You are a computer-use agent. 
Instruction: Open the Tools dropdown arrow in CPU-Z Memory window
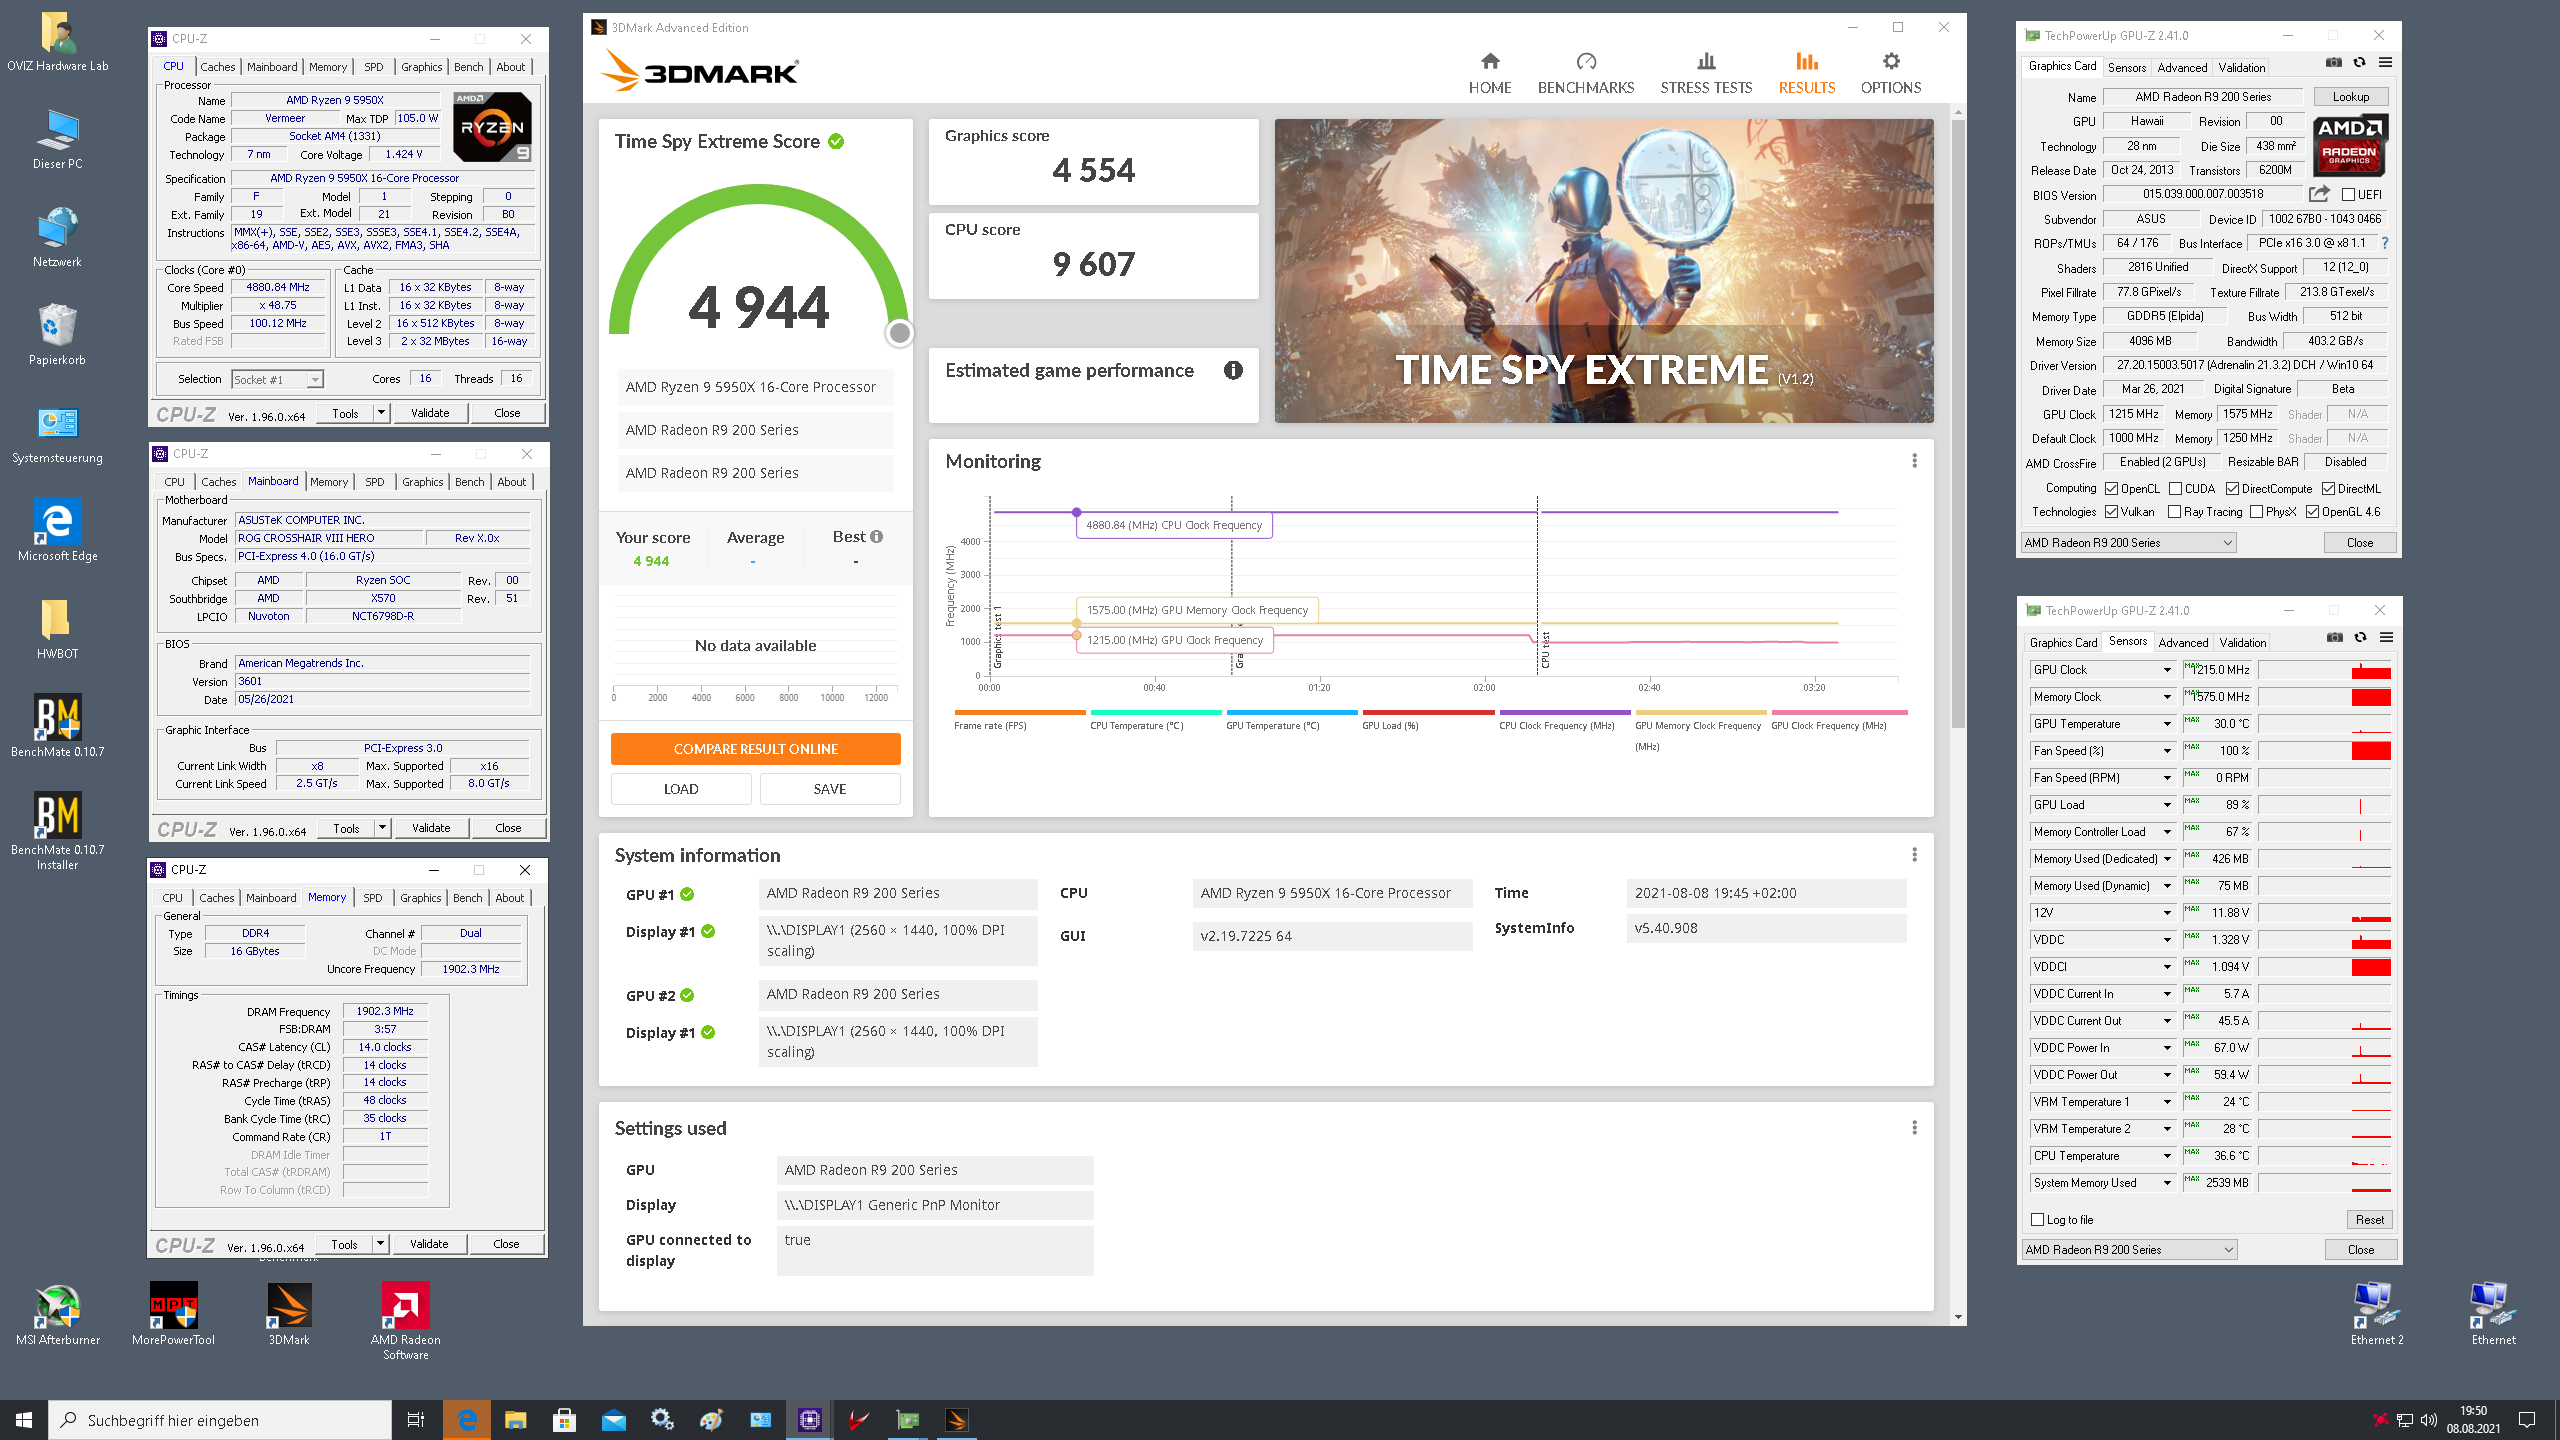[380, 1244]
